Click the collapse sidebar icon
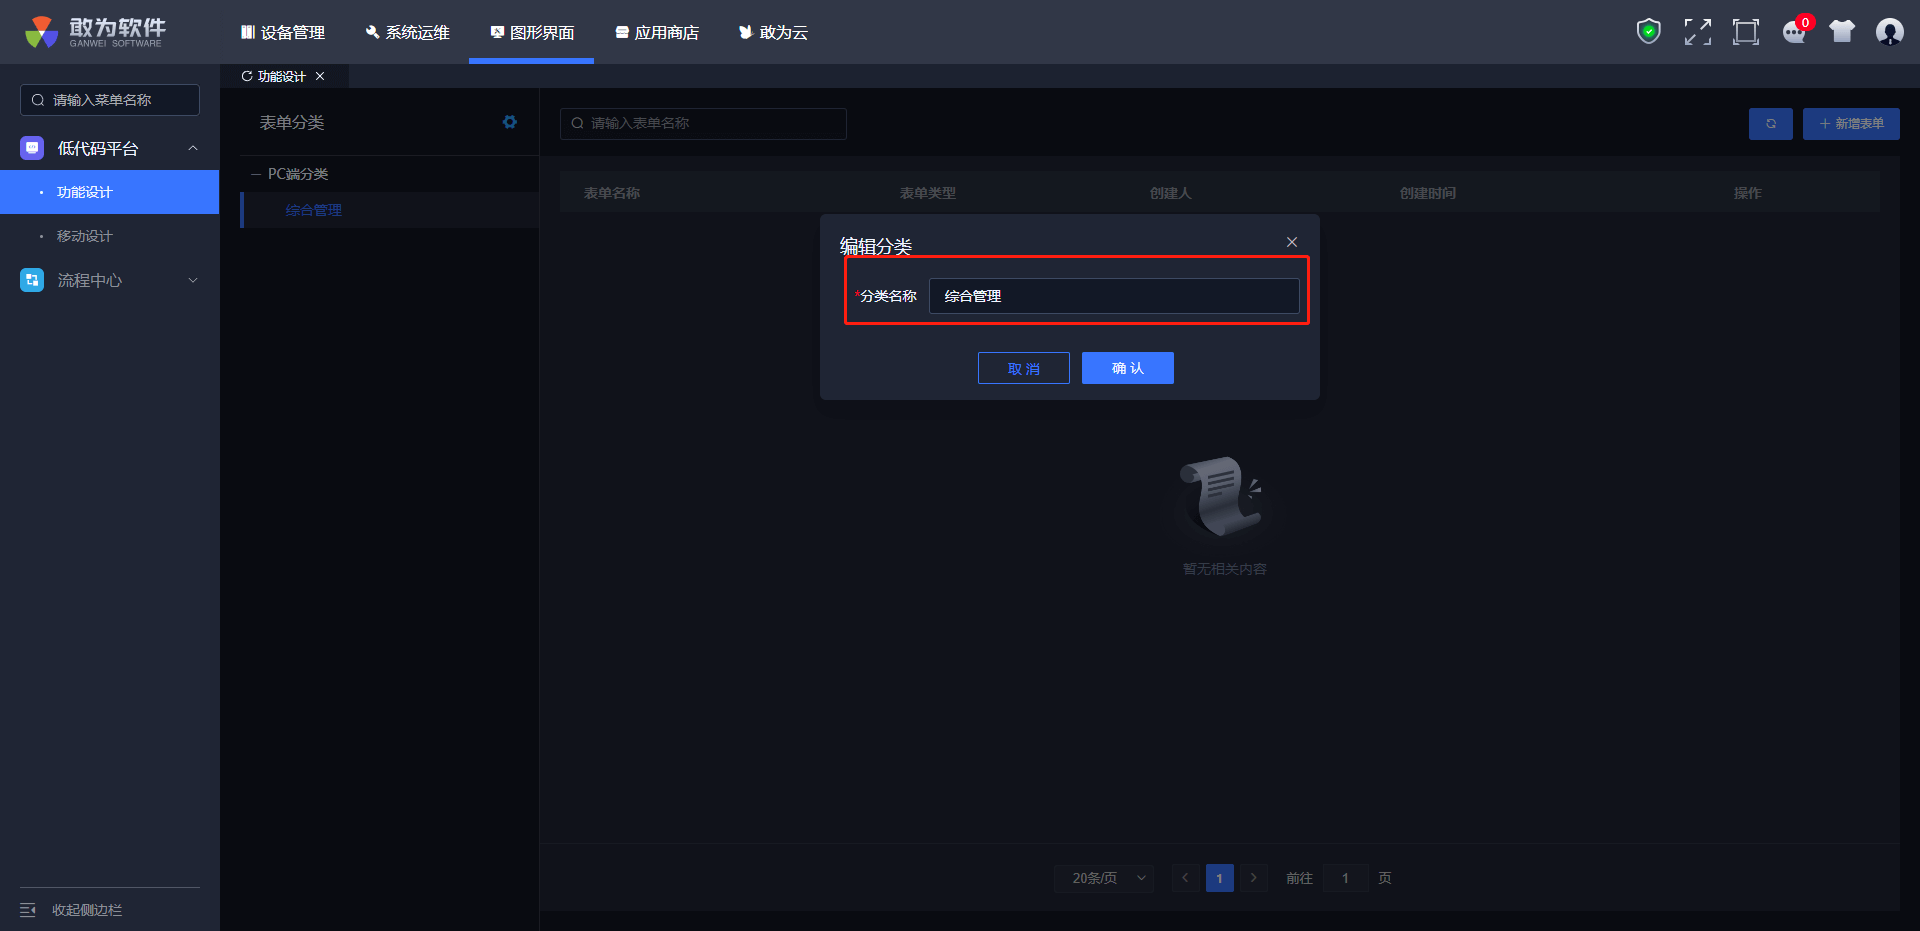Viewport: 1920px width, 931px height. pos(28,910)
